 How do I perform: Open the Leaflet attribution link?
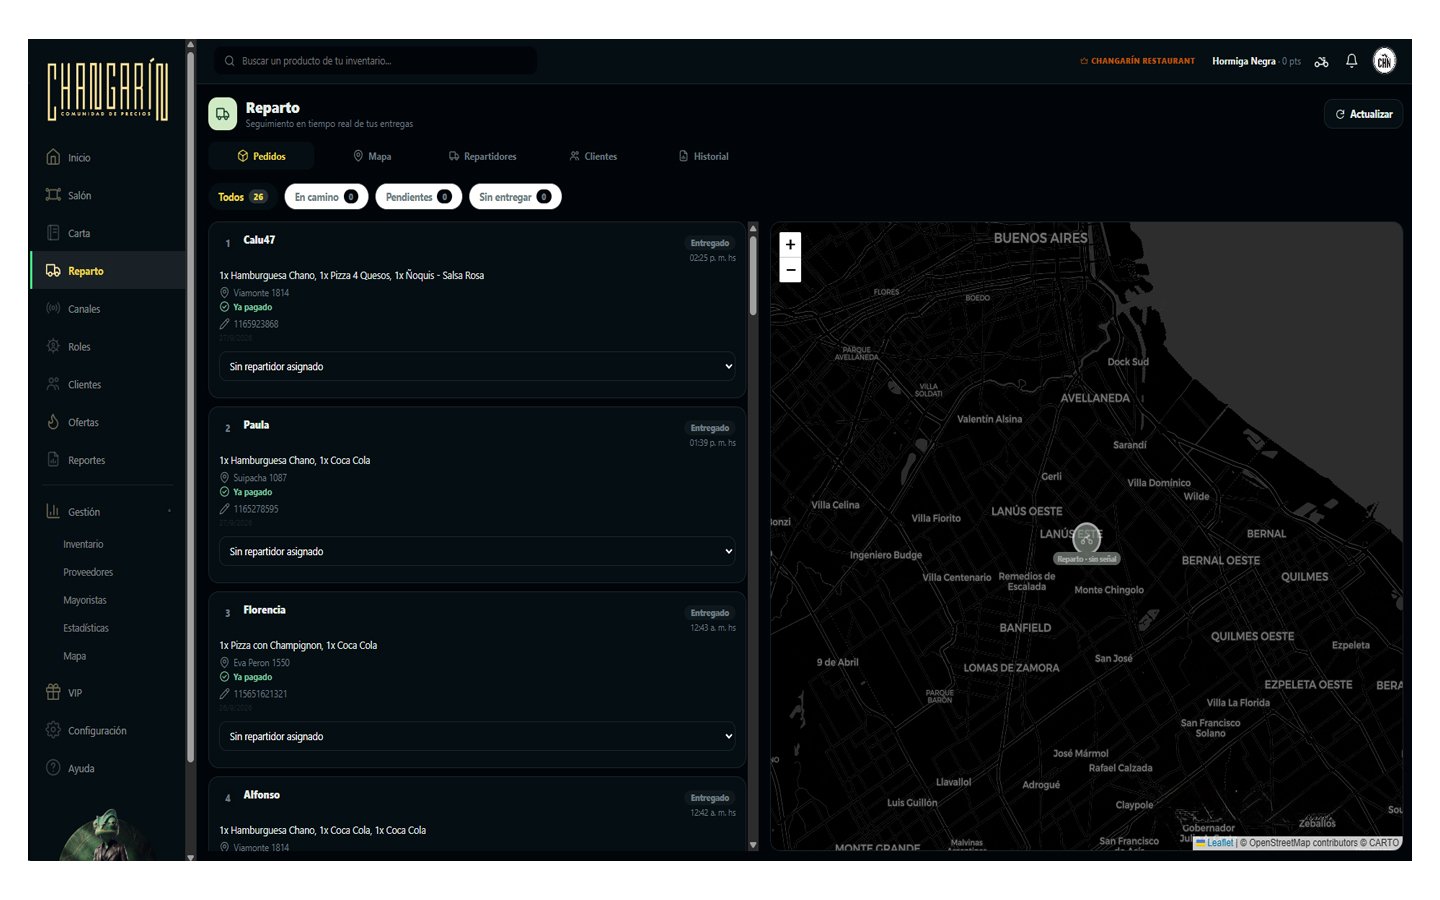coord(1219,843)
